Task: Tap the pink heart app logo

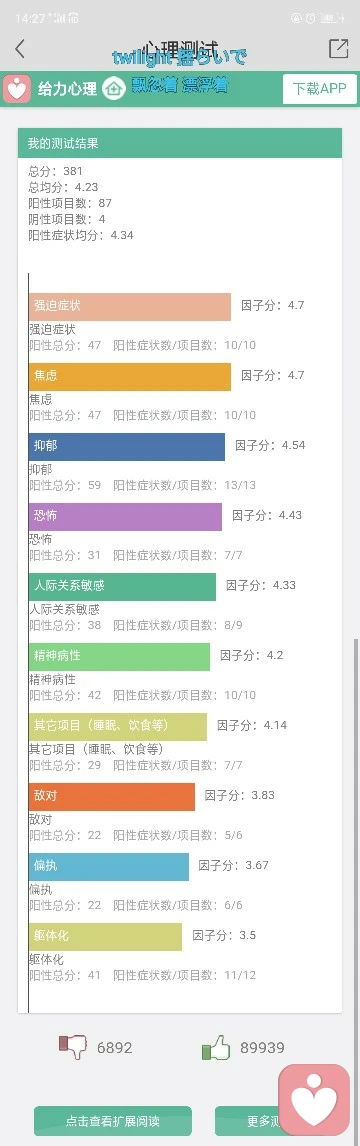Action: 17,88
